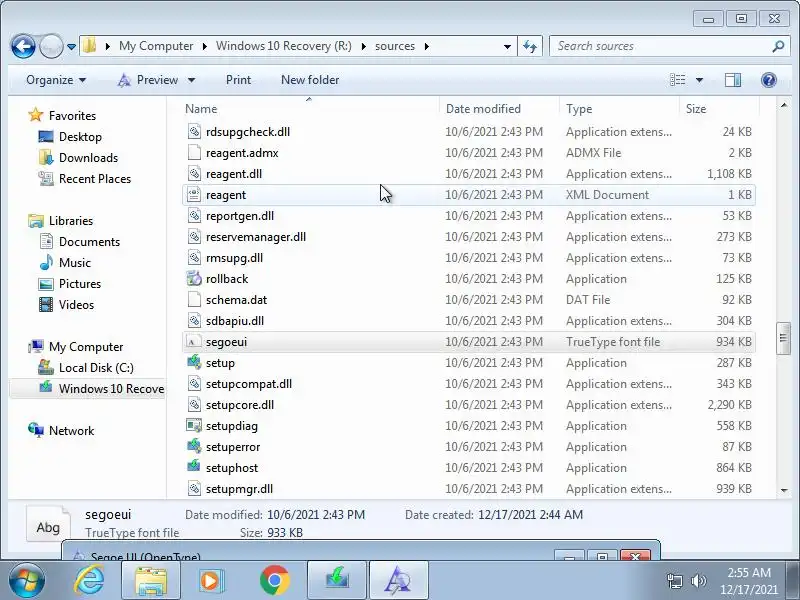Select the segoeui font file icon
The width and height of the screenshot is (800, 600).
tap(194, 342)
